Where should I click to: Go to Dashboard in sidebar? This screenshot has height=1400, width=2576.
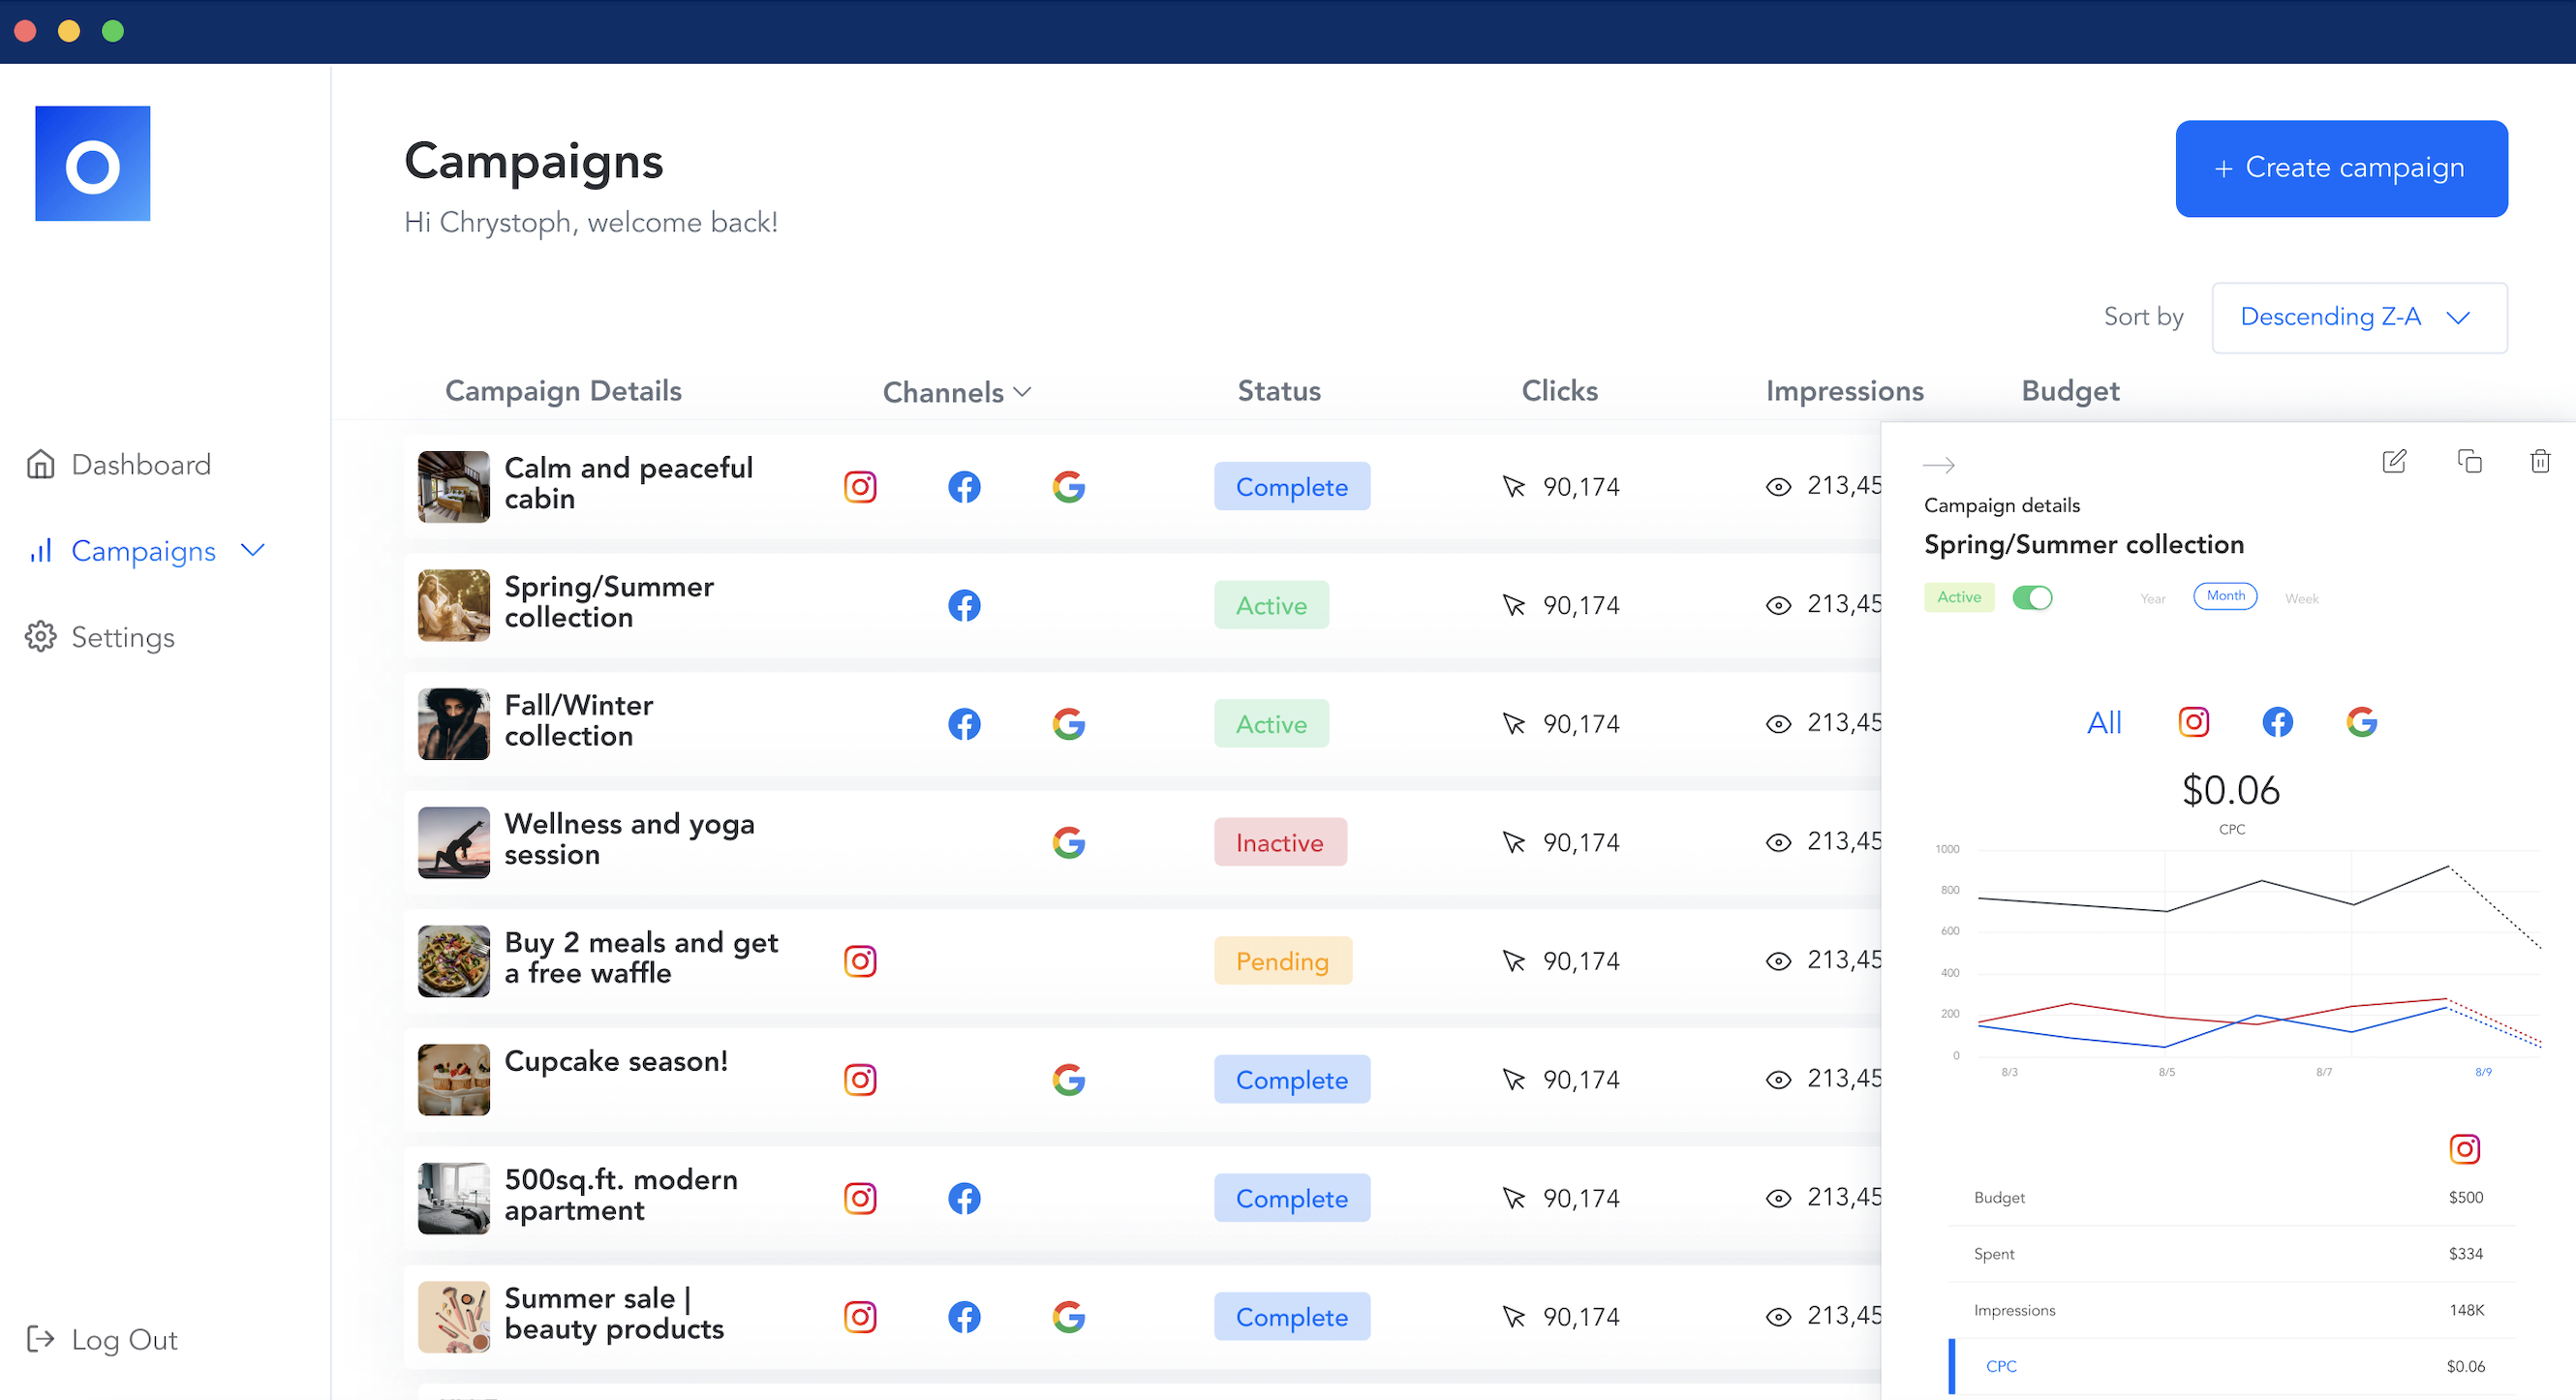tap(141, 465)
